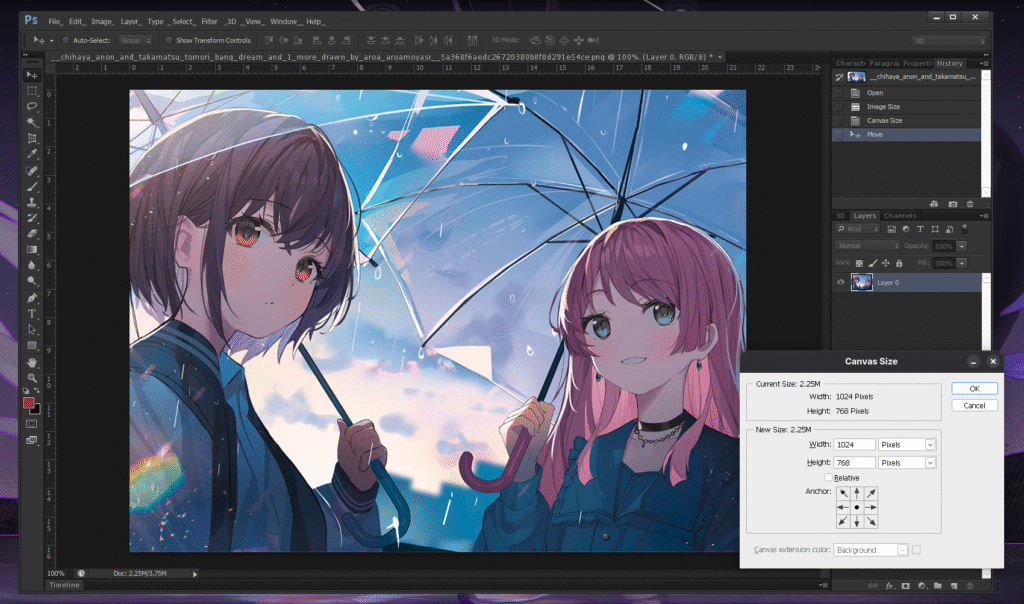
Task: Select the Open history state
Action: 906,93
